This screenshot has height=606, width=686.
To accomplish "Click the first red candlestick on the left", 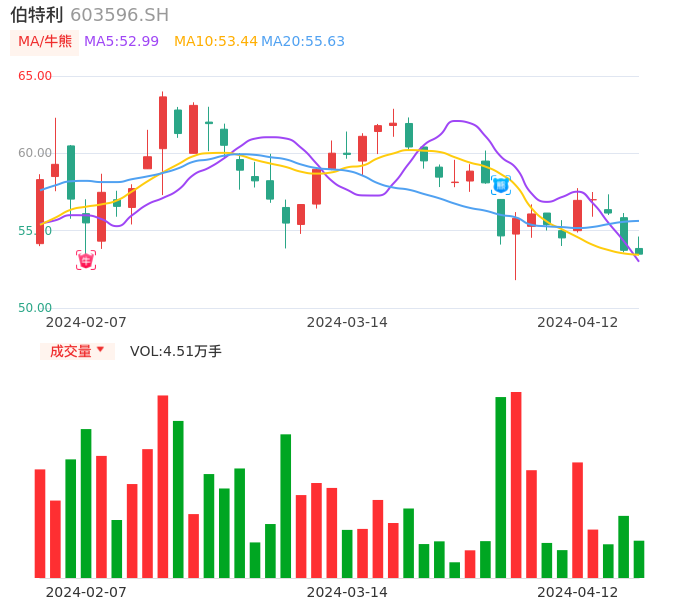I will [x=40, y=211].
